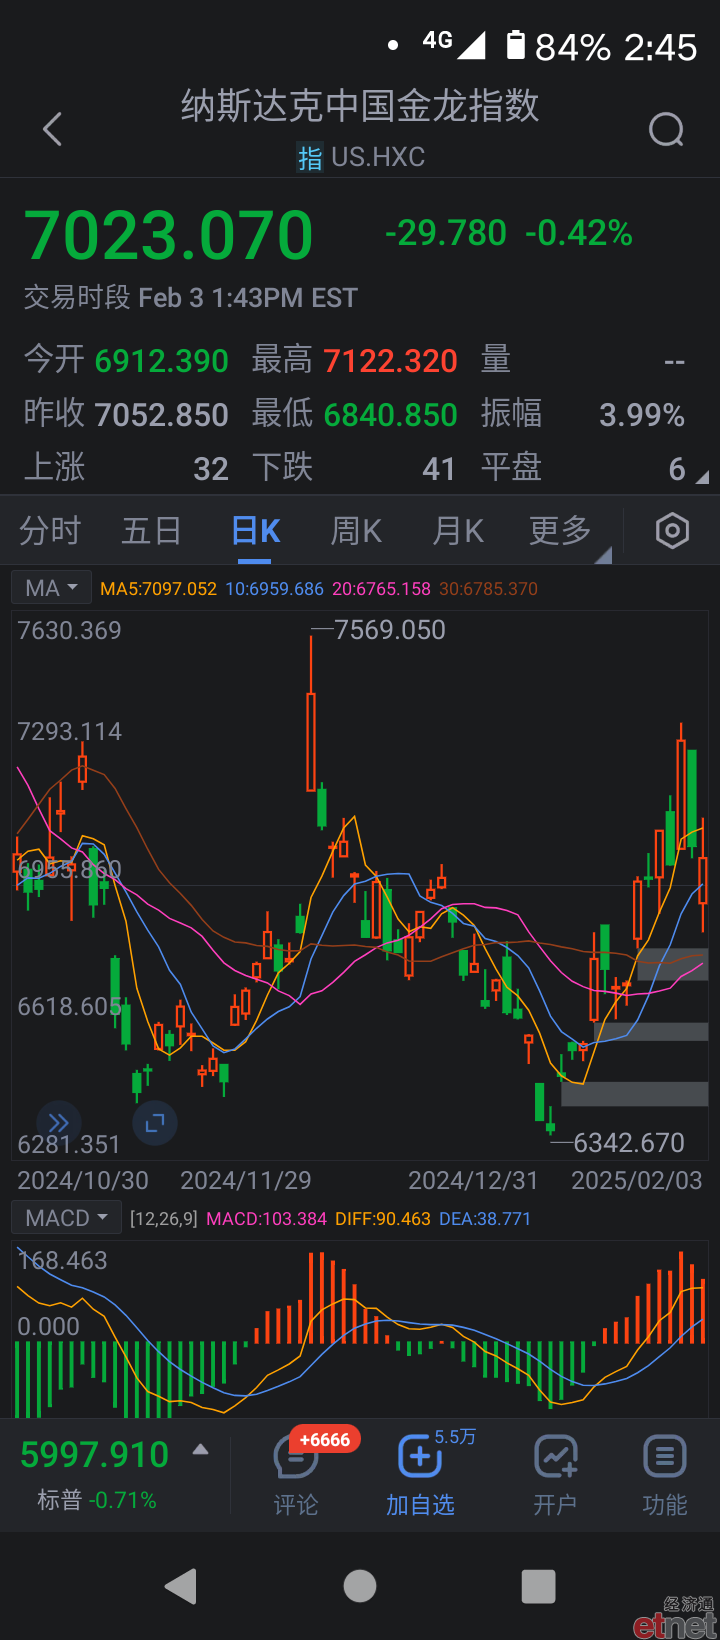
Task: Tap the change value -29.780
Action: [x=446, y=233]
